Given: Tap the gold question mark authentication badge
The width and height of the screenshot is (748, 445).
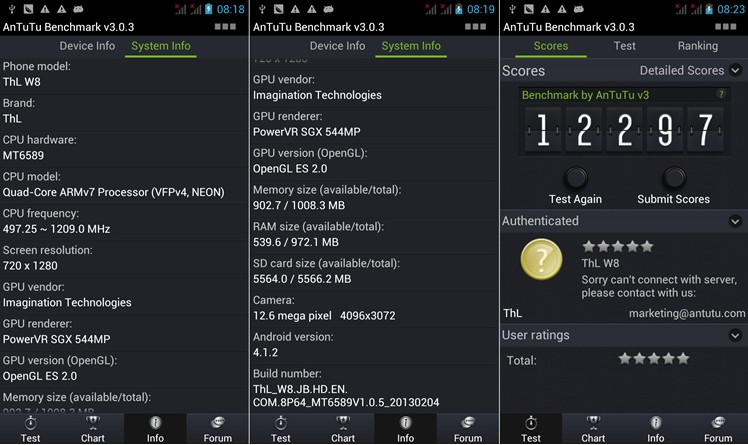Looking at the screenshot, I should click(541, 259).
